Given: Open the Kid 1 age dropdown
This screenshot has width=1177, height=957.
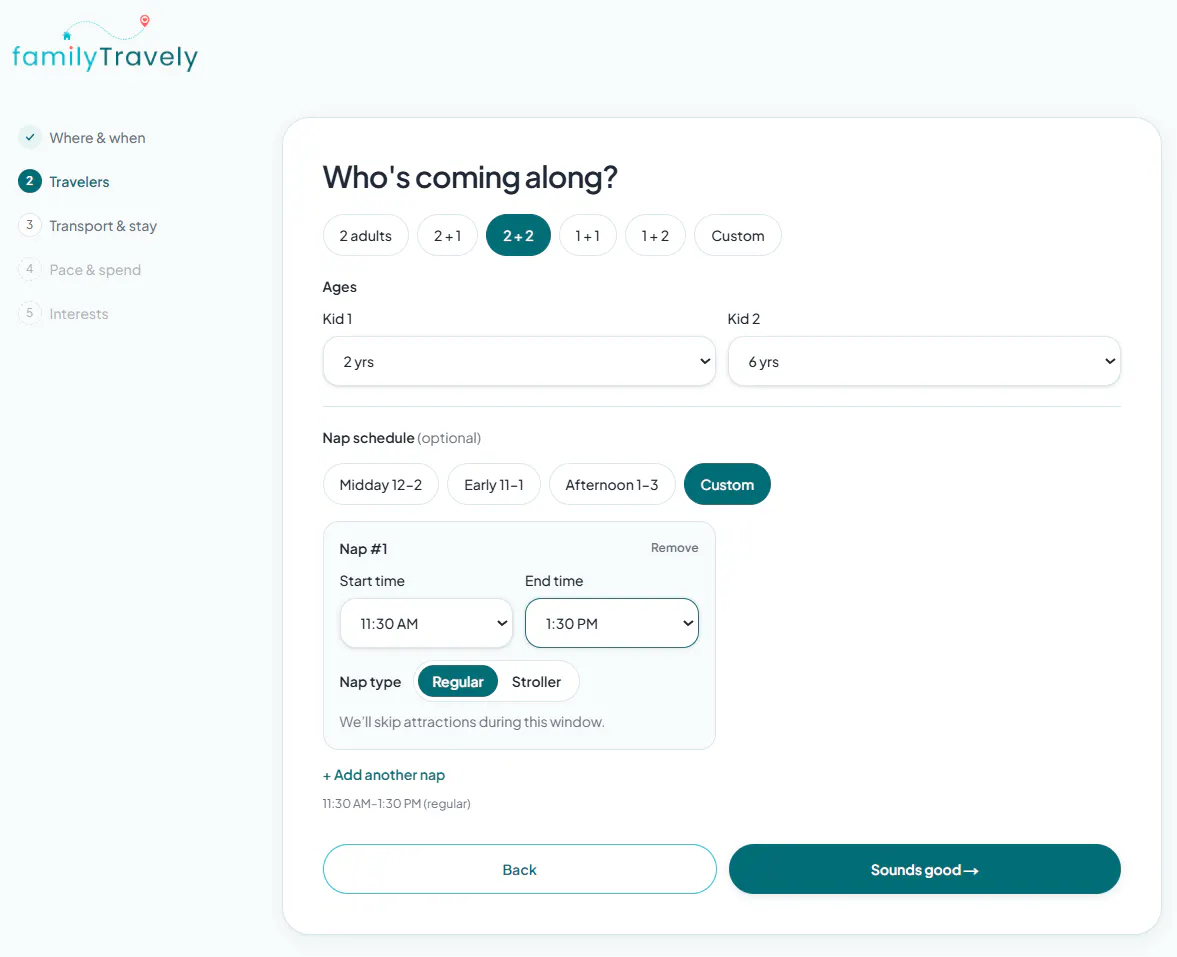Looking at the screenshot, I should pyautogui.click(x=519, y=362).
